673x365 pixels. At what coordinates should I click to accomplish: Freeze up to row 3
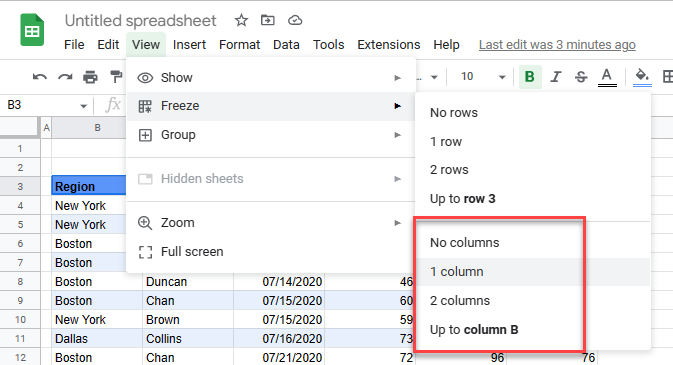[x=534, y=199]
